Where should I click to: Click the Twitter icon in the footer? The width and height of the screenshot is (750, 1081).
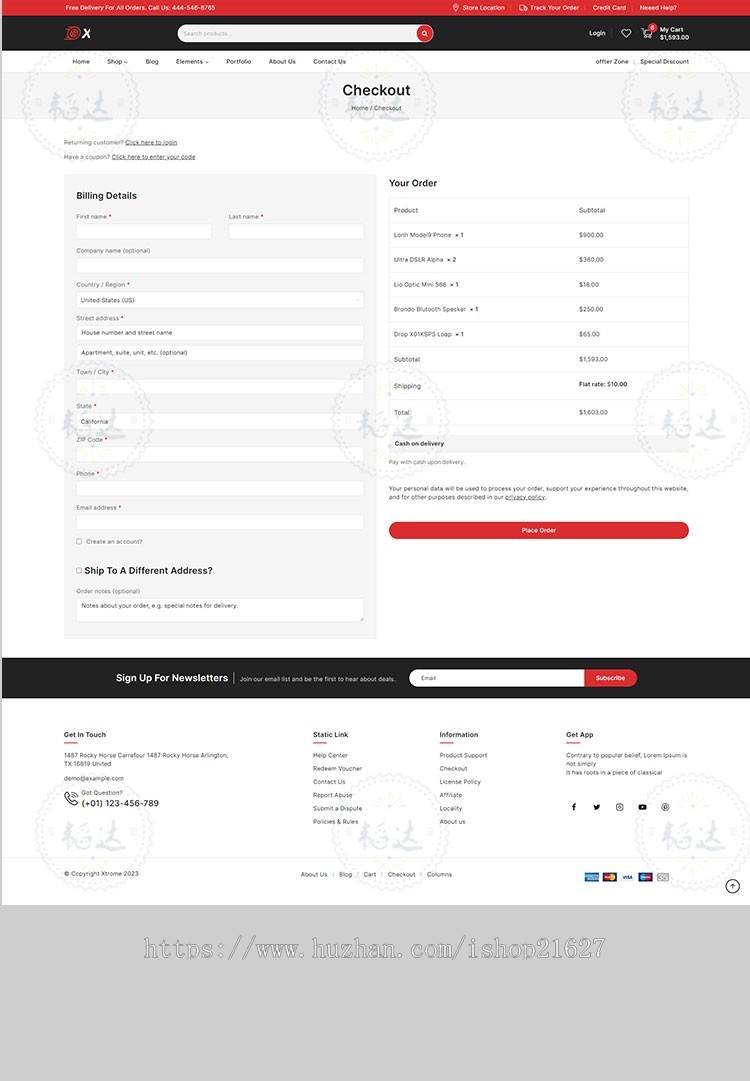pos(596,807)
